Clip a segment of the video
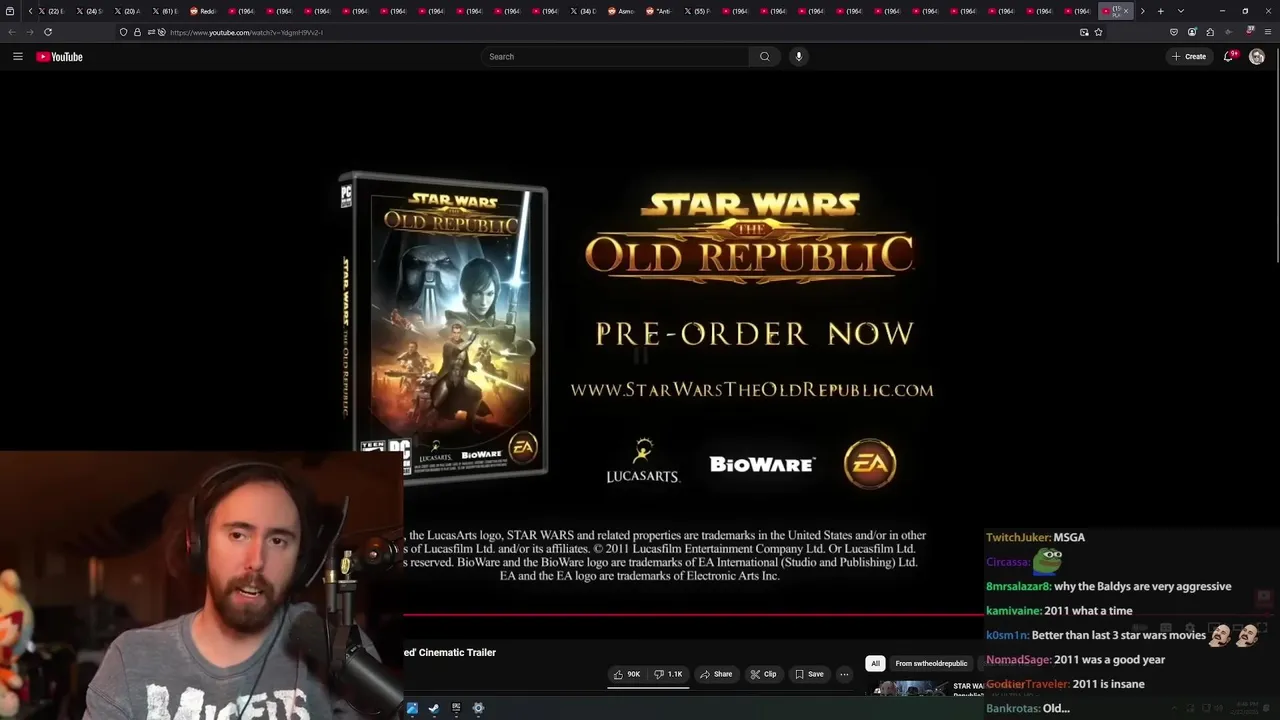The height and width of the screenshot is (720, 1280). (763, 674)
